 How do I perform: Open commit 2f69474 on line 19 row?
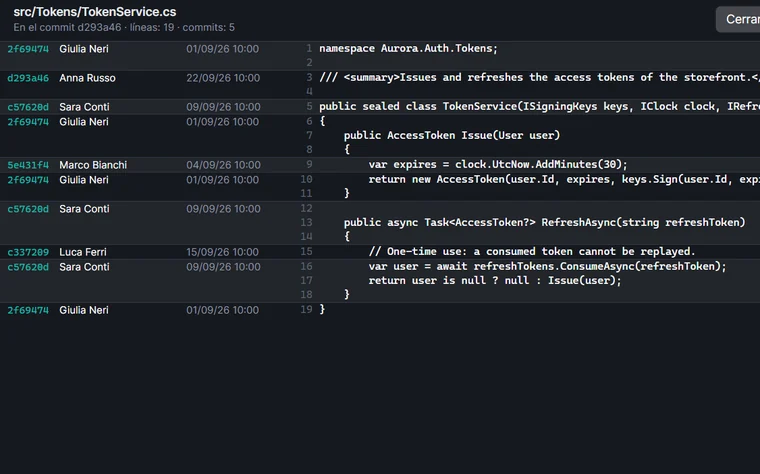click(x=28, y=311)
